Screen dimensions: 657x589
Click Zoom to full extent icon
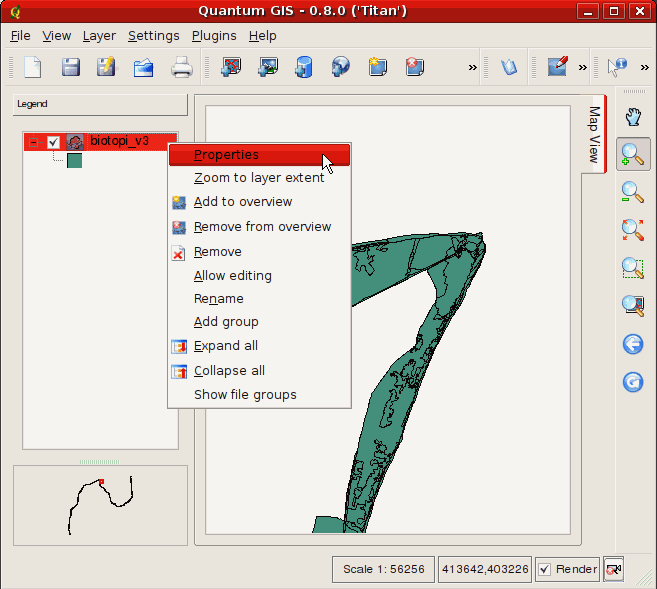click(x=633, y=230)
